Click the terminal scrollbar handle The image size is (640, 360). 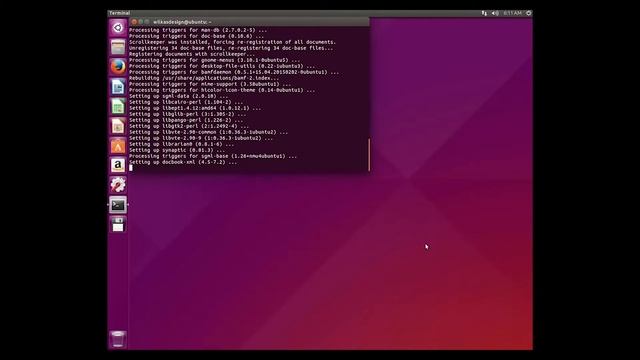(x=369, y=155)
